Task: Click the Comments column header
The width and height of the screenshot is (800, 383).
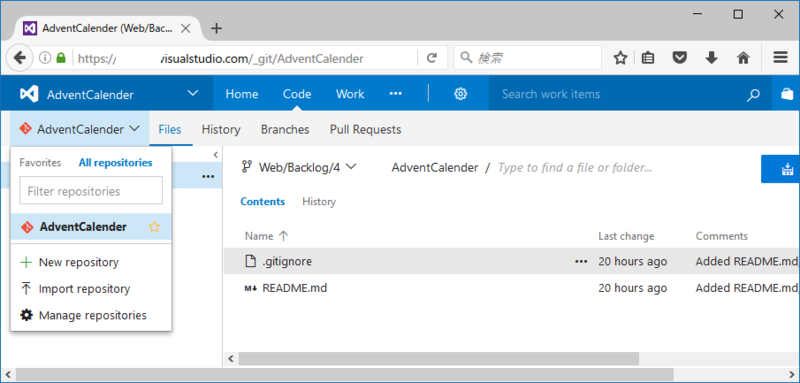Action: 721,236
